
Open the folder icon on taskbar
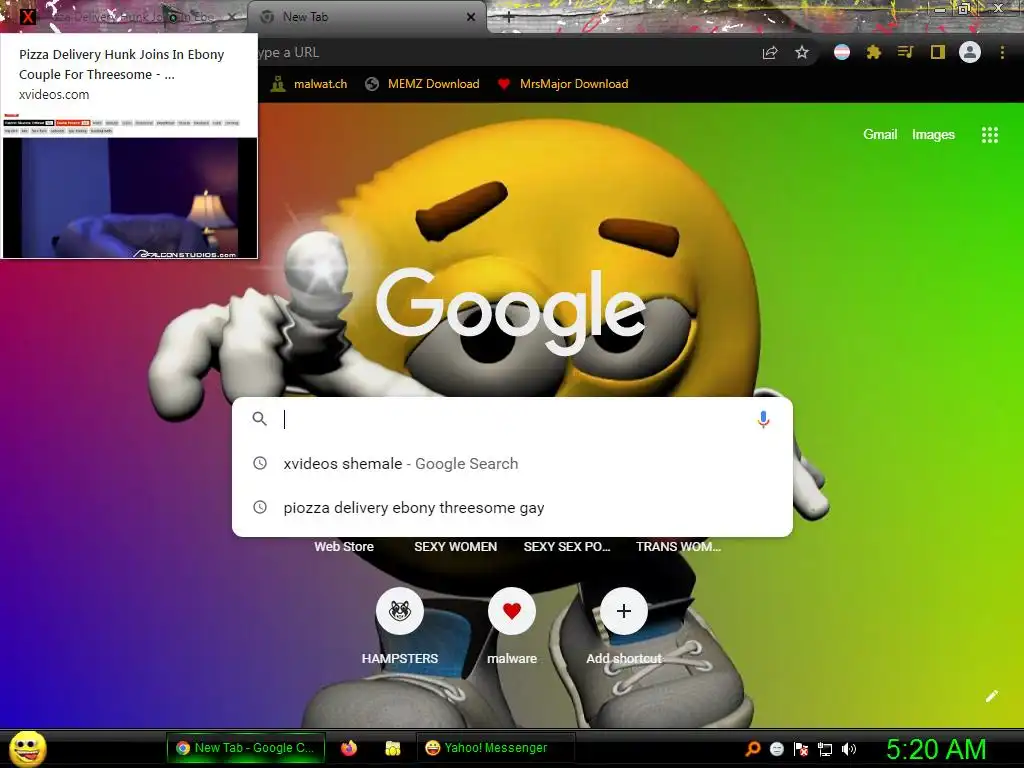click(x=392, y=748)
